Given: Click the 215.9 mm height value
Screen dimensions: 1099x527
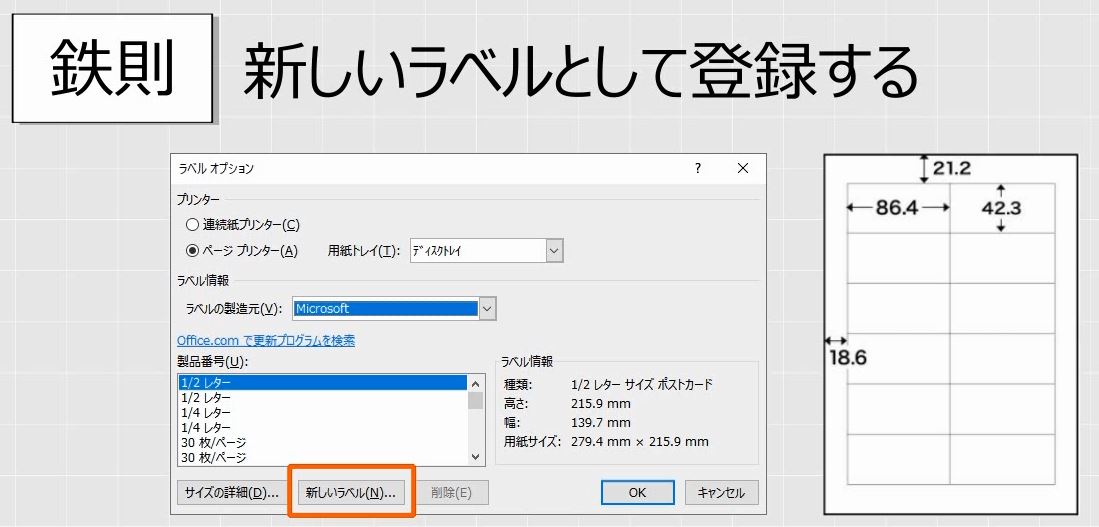Looking at the screenshot, I should click(601, 404).
